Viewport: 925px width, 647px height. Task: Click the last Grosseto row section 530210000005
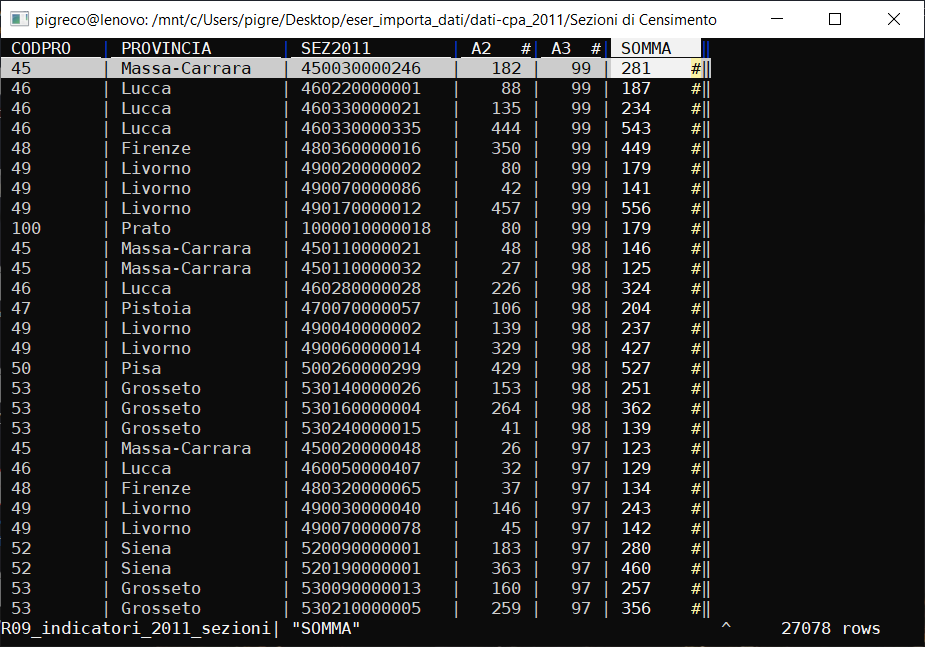pos(361,608)
